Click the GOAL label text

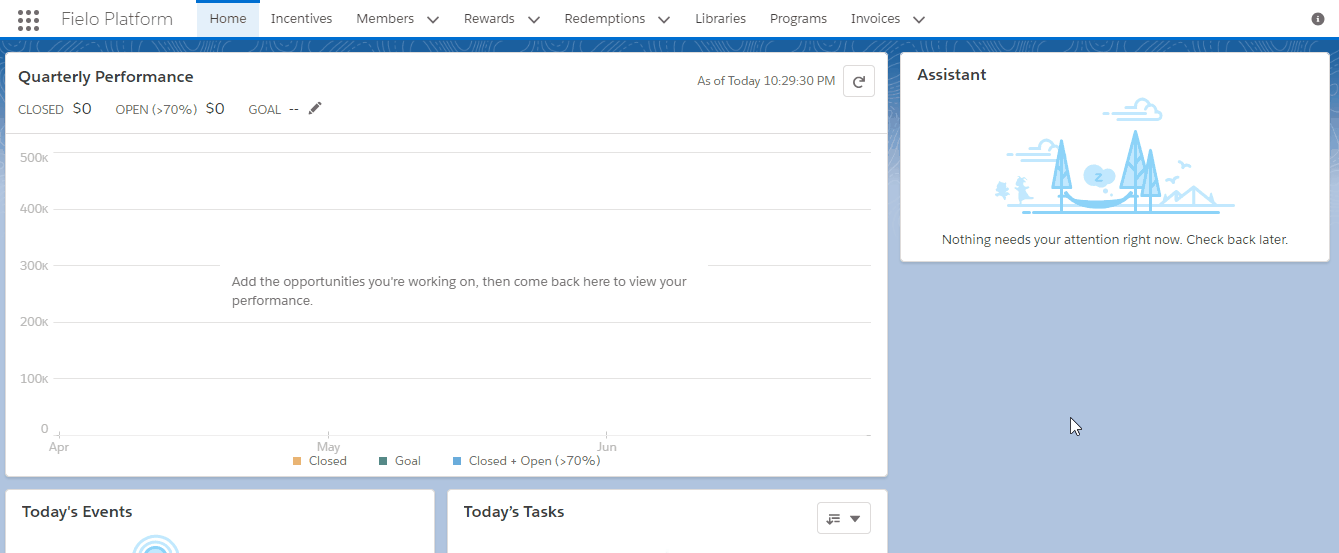pos(264,109)
